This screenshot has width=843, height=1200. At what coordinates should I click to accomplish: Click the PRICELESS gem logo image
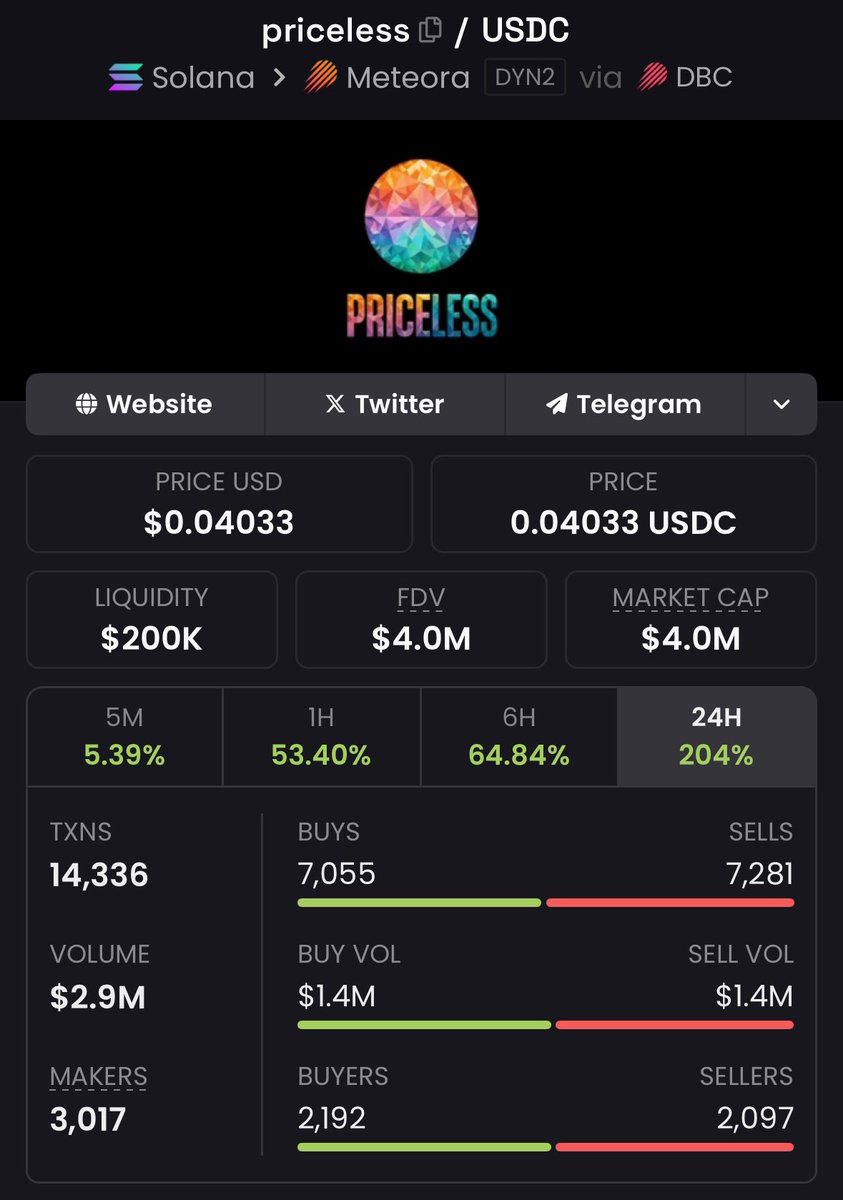[x=421, y=248]
